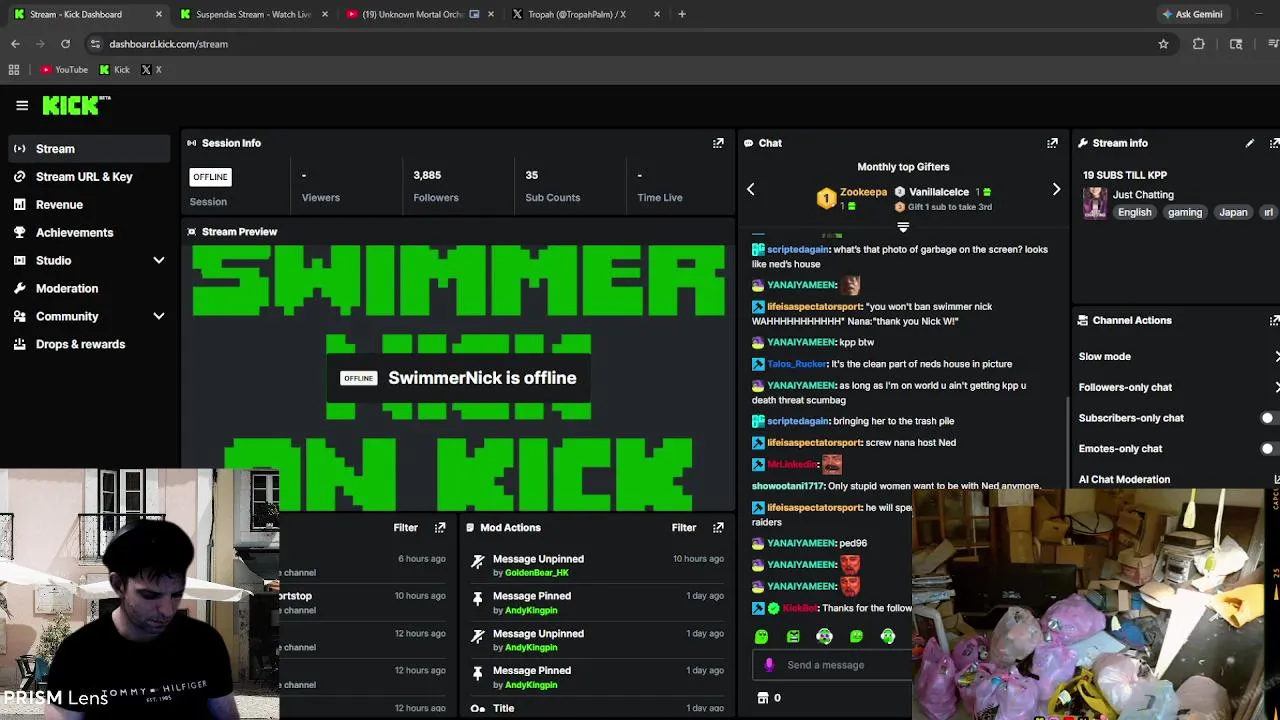
Task: Open YouTube bookmark
Action: coord(64,70)
